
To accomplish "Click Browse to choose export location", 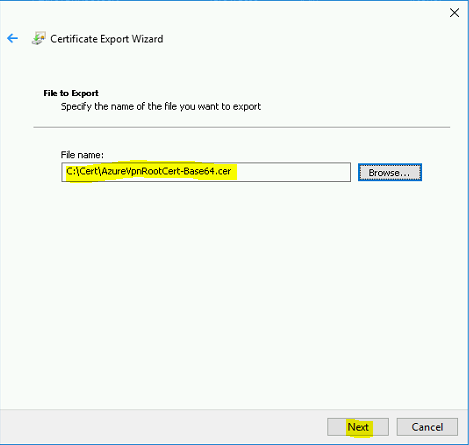I will tap(390, 172).
